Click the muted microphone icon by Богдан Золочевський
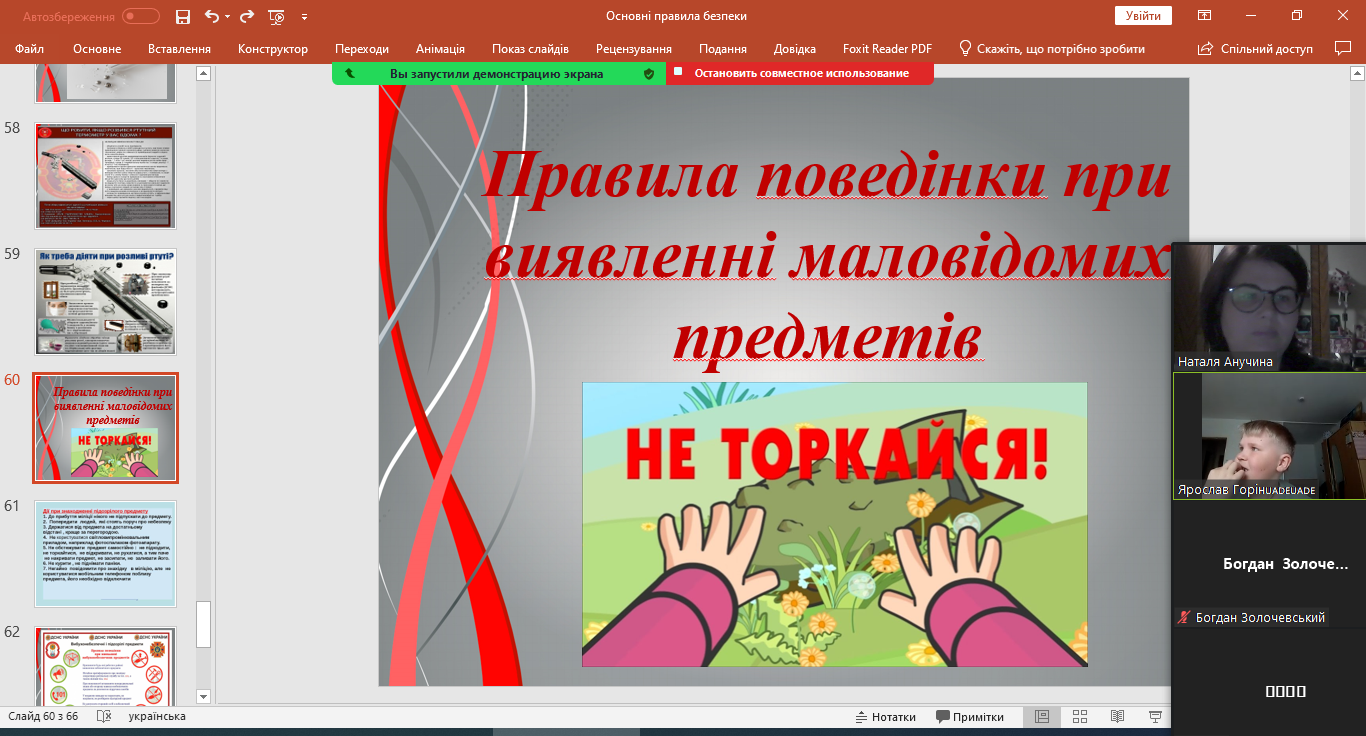The width and height of the screenshot is (1366, 736). (1185, 617)
